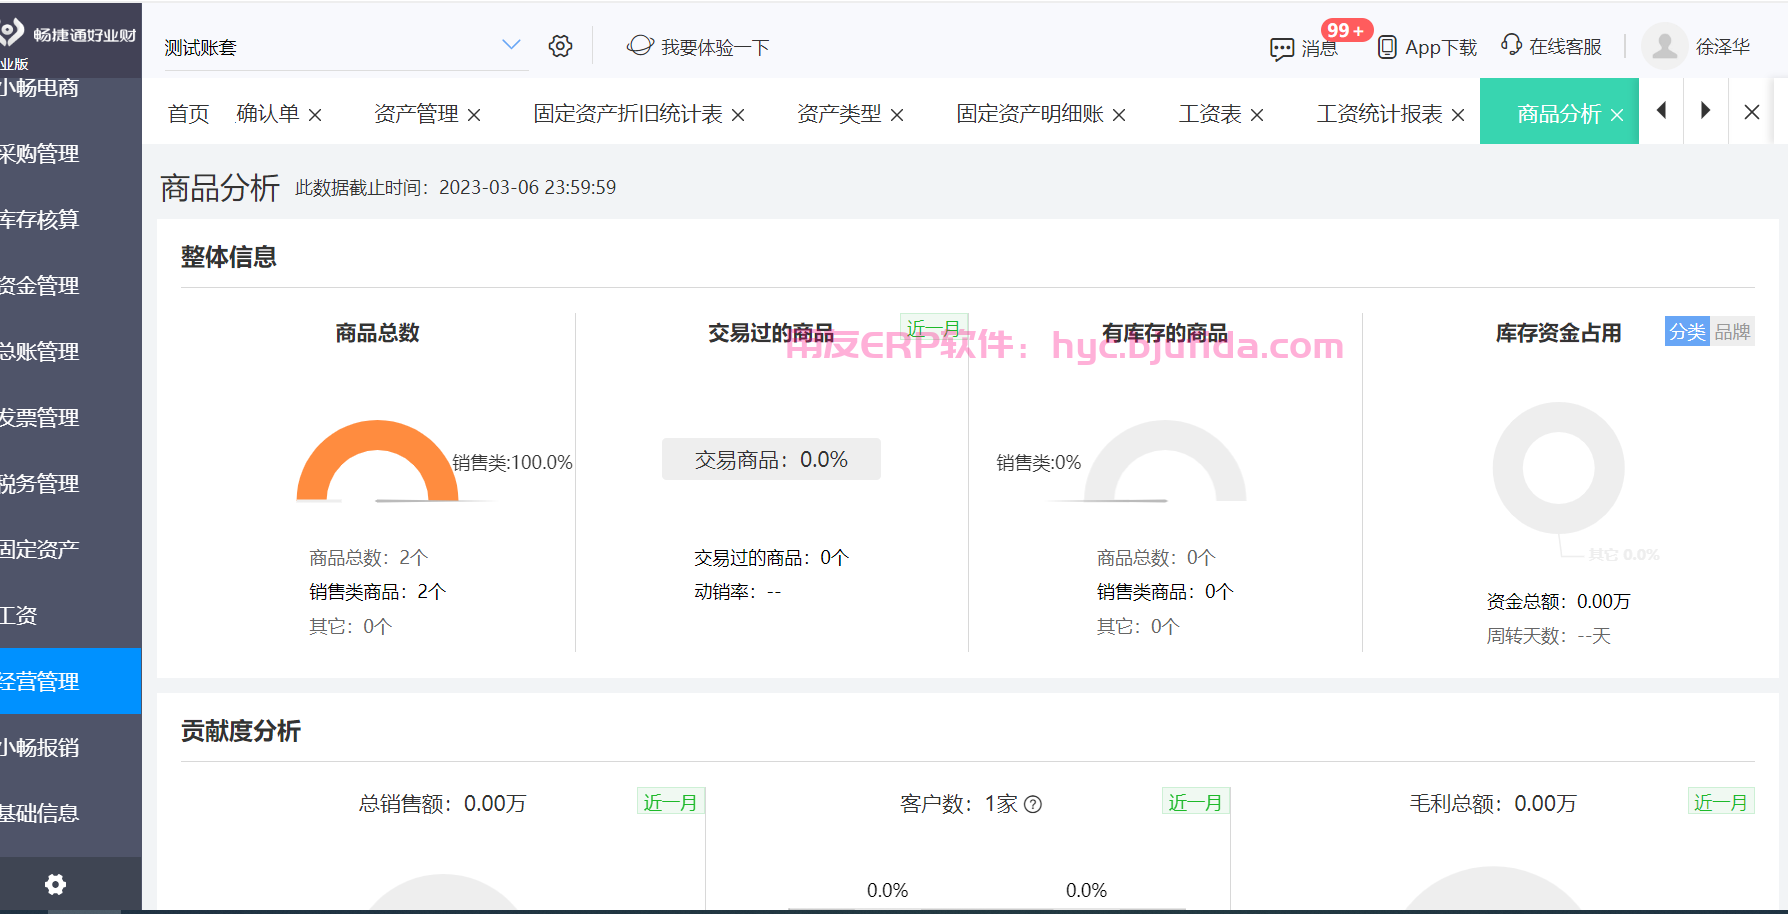Close the 固定资产折旧统计表 tab
This screenshot has height=914, width=1788.
[738, 115]
